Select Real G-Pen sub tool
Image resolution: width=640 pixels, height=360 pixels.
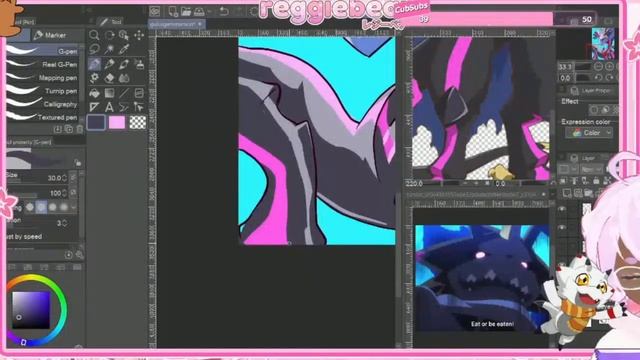42,64
